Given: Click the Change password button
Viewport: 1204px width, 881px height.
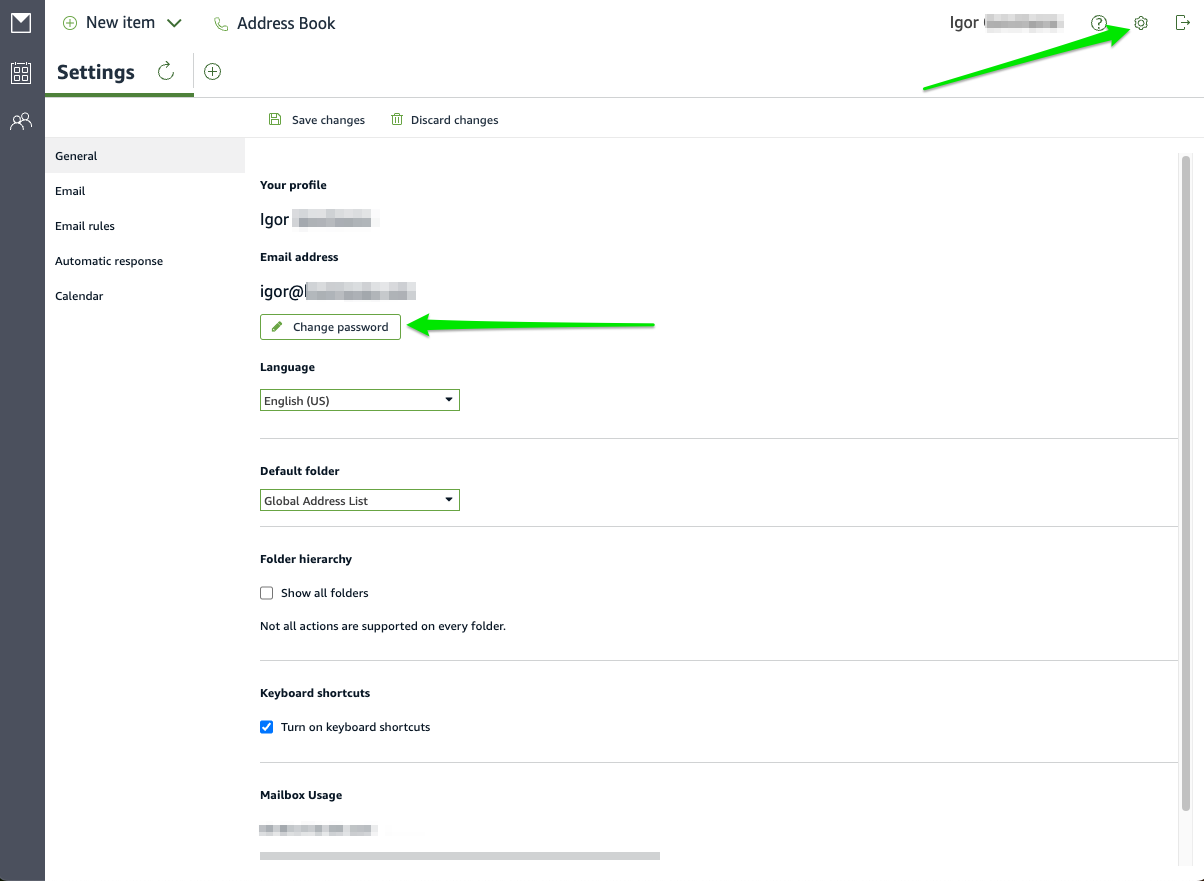Looking at the screenshot, I should pyautogui.click(x=330, y=327).
